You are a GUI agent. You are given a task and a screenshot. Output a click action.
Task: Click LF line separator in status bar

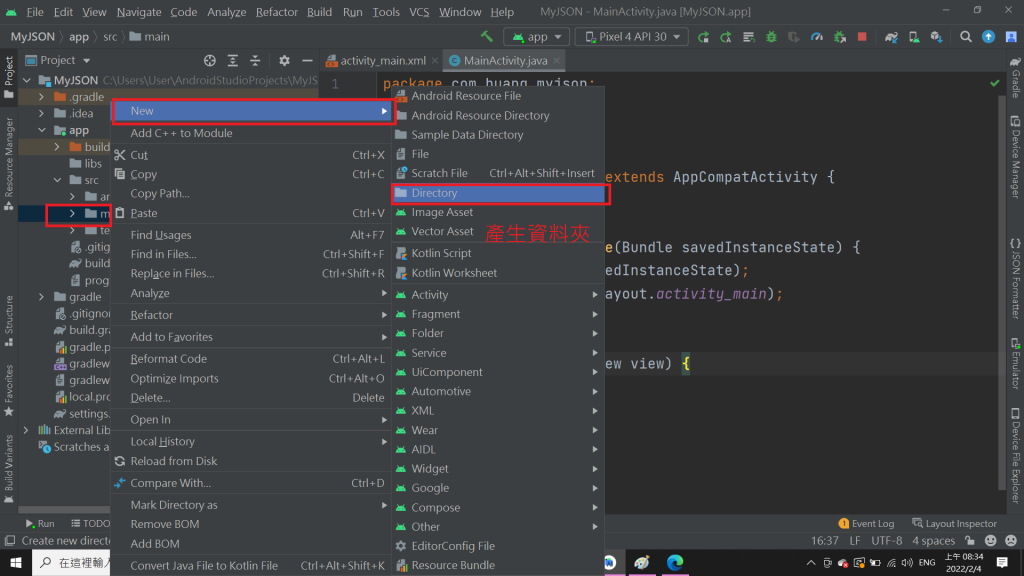pyautogui.click(x=855, y=541)
